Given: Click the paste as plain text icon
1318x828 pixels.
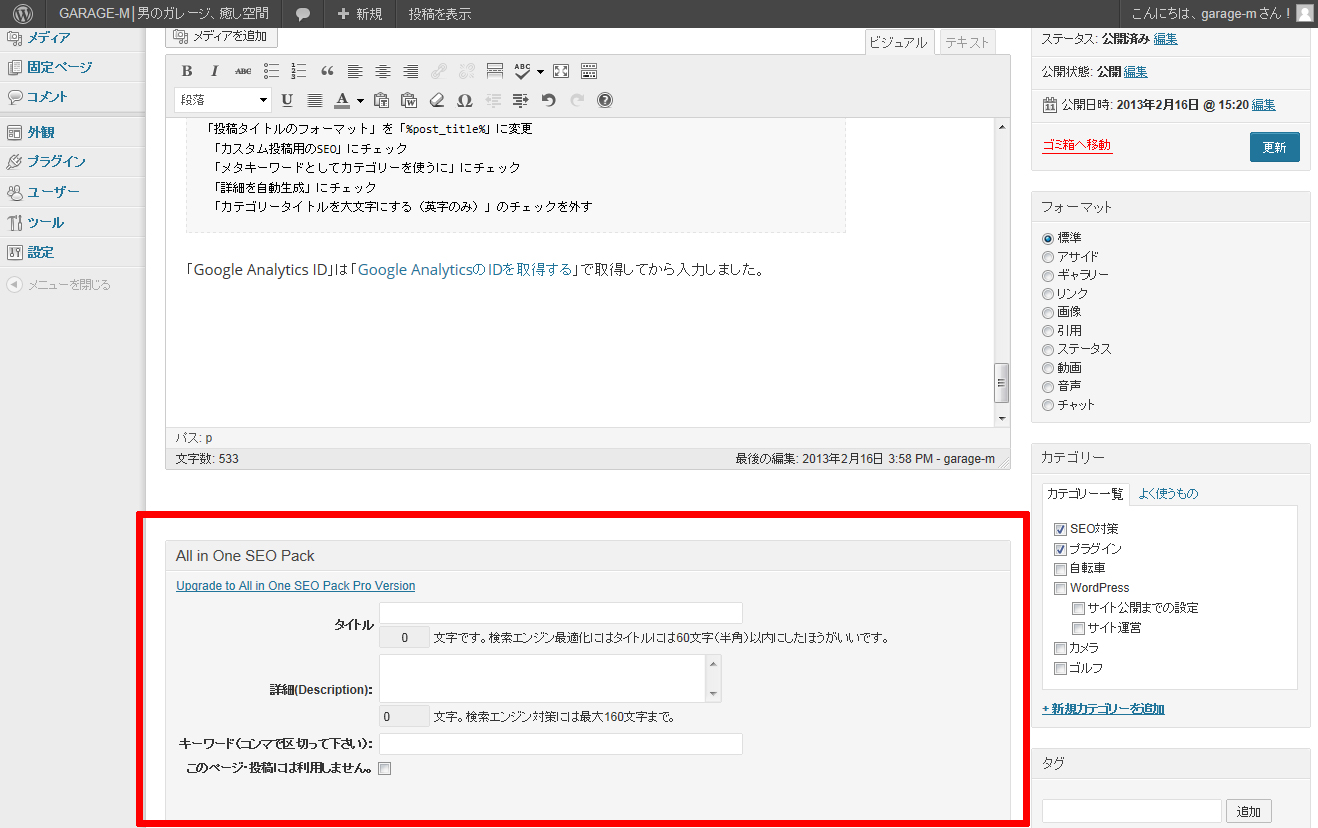Looking at the screenshot, I should point(381,100).
